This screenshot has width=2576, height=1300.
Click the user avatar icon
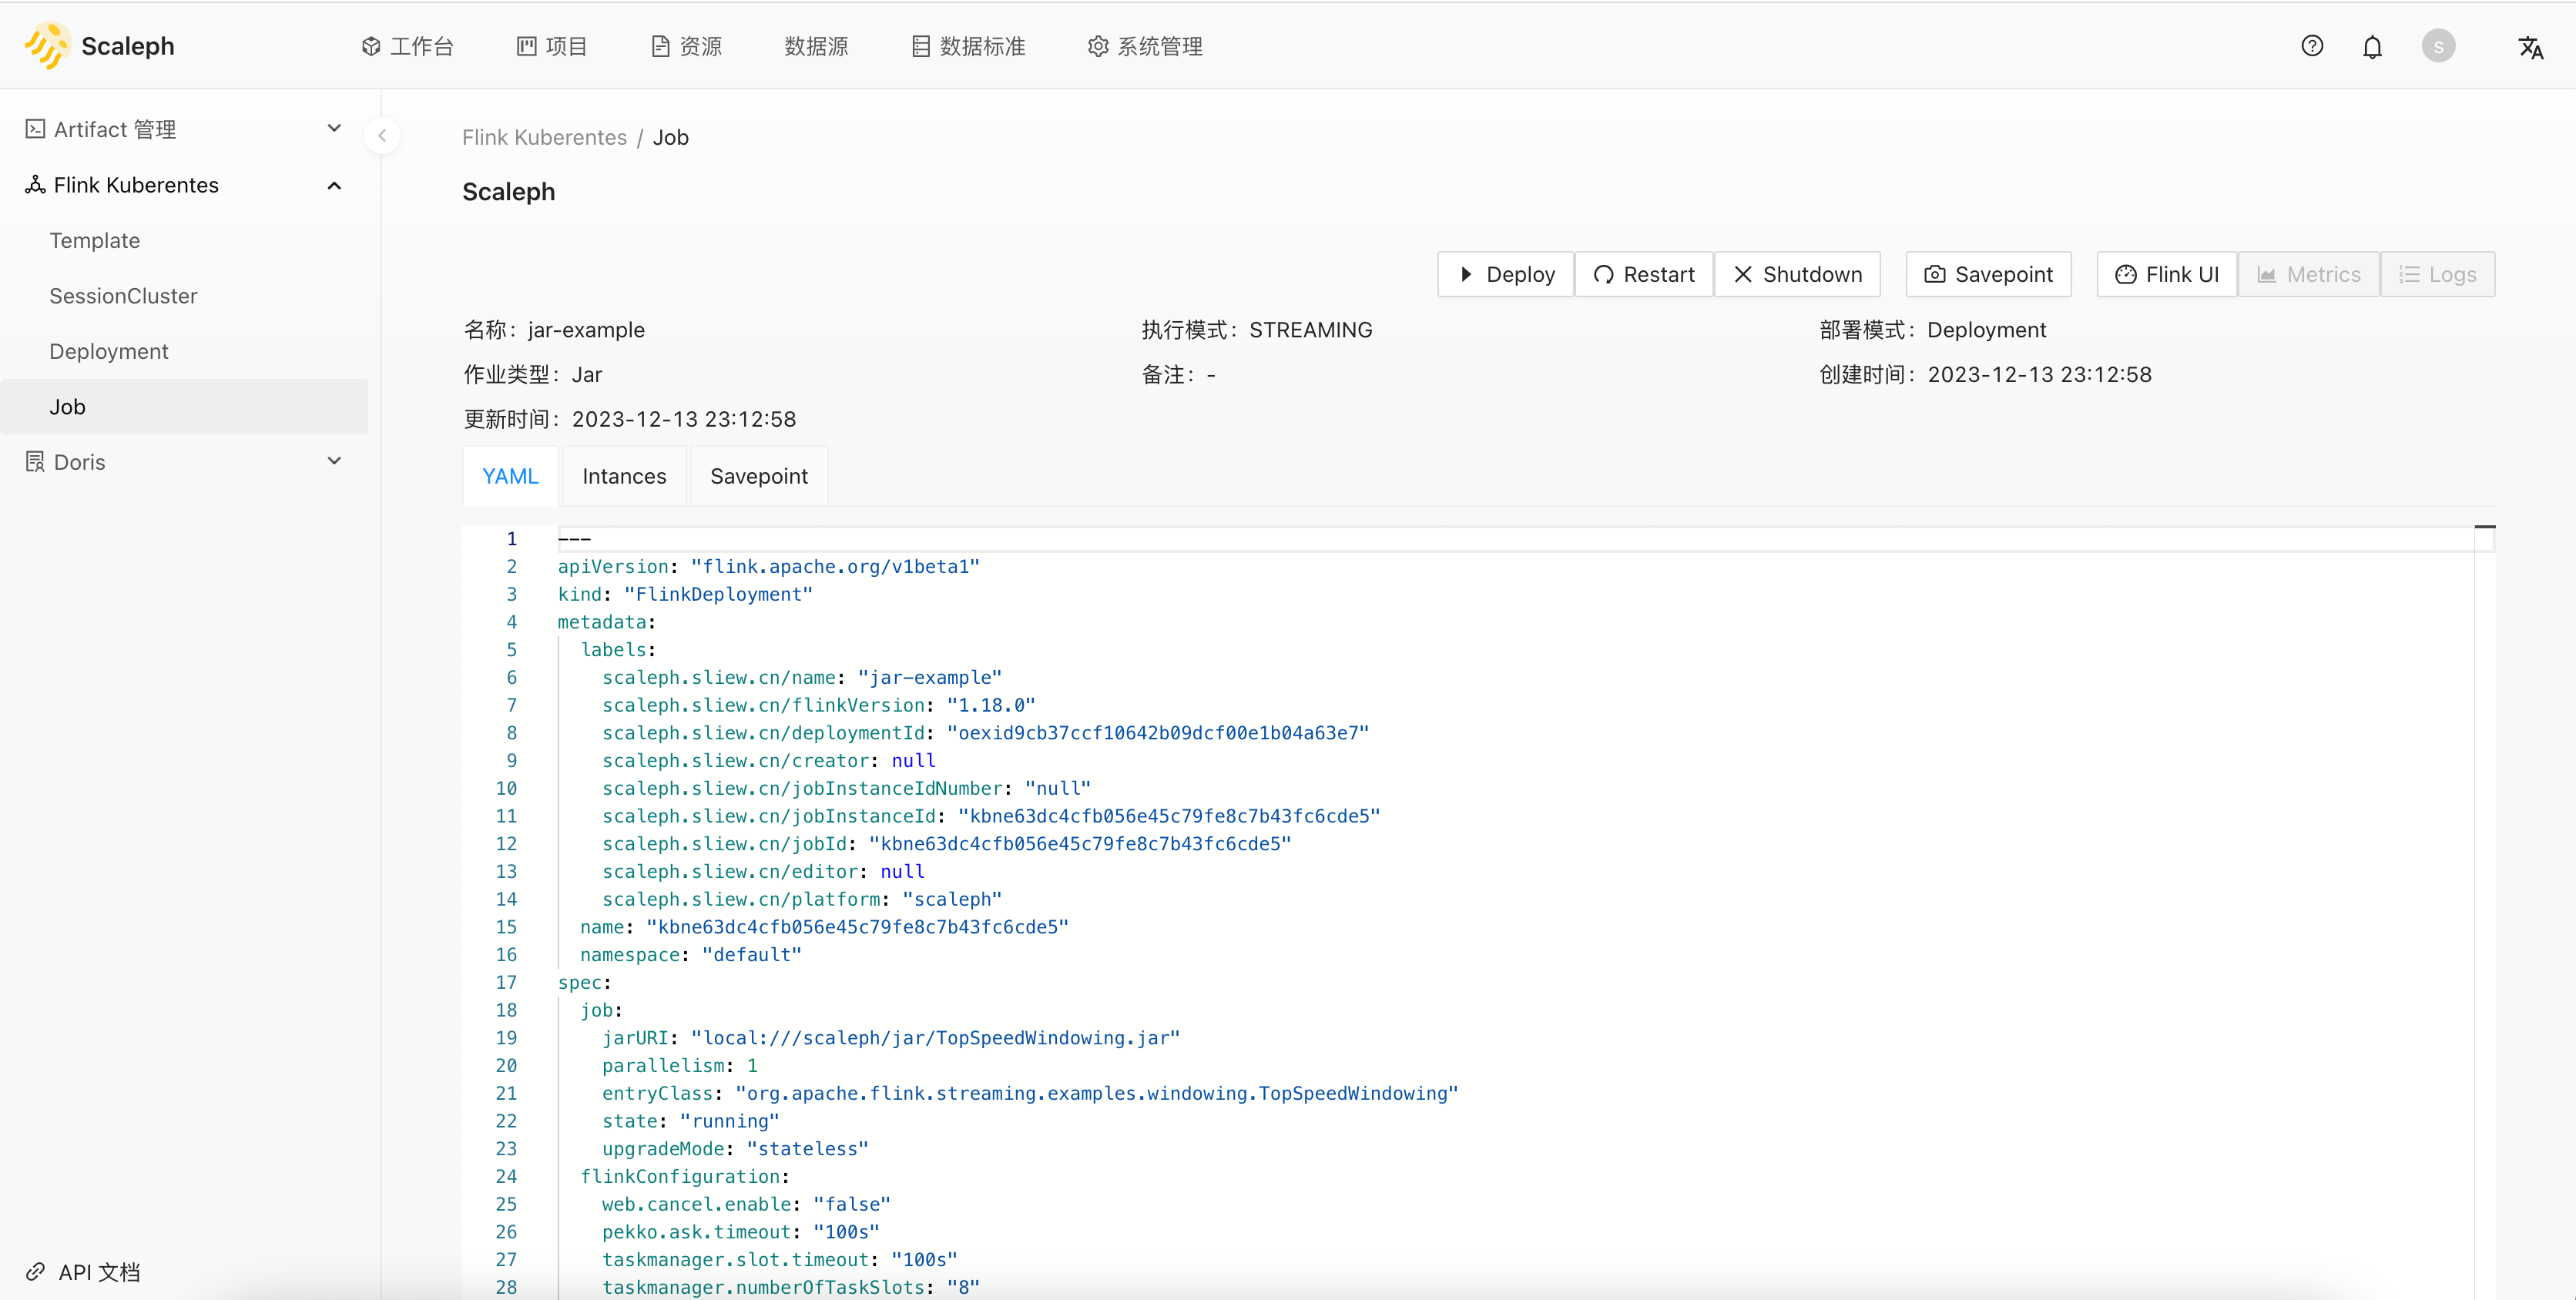pyautogui.click(x=2438, y=46)
